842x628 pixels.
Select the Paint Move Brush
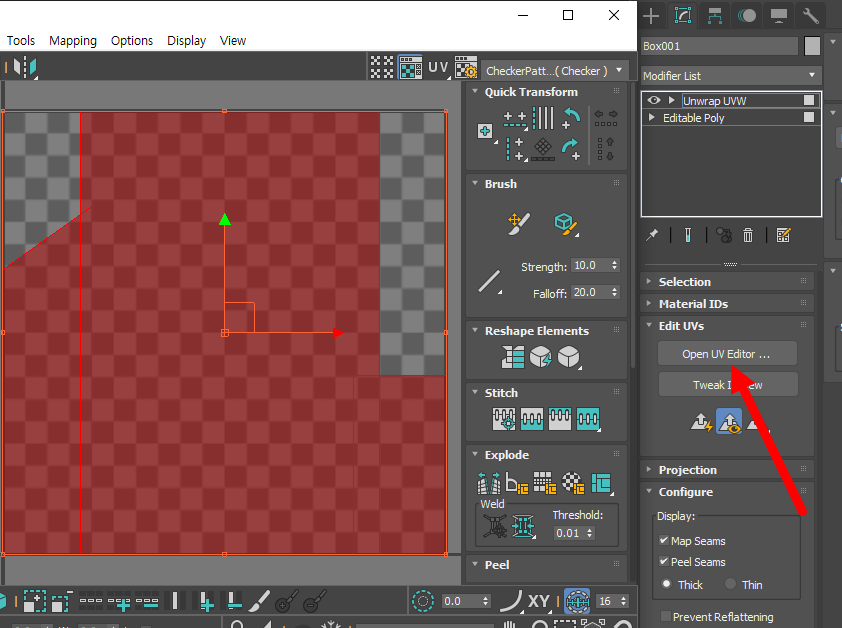(x=518, y=223)
